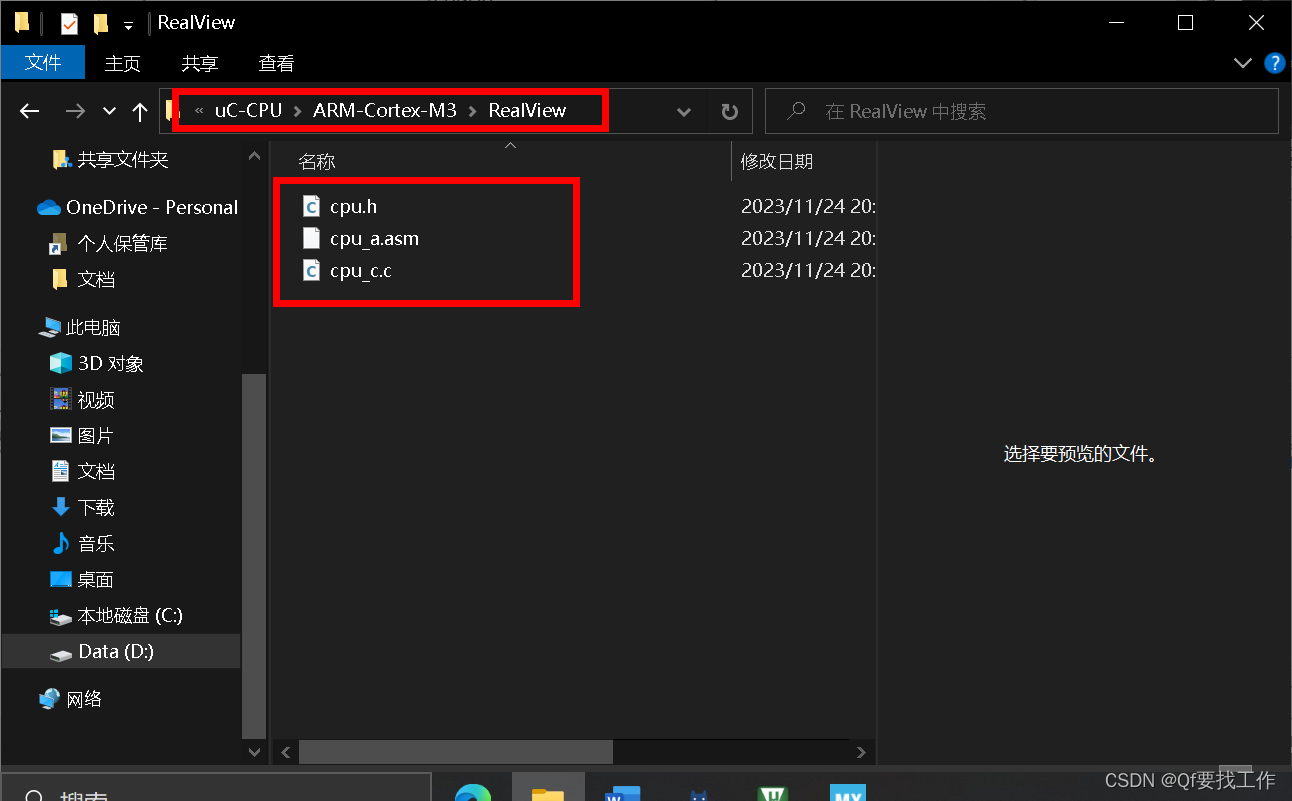Image resolution: width=1292 pixels, height=801 pixels.
Task: Open the 图片 folder
Action: (x=96, y=436)
